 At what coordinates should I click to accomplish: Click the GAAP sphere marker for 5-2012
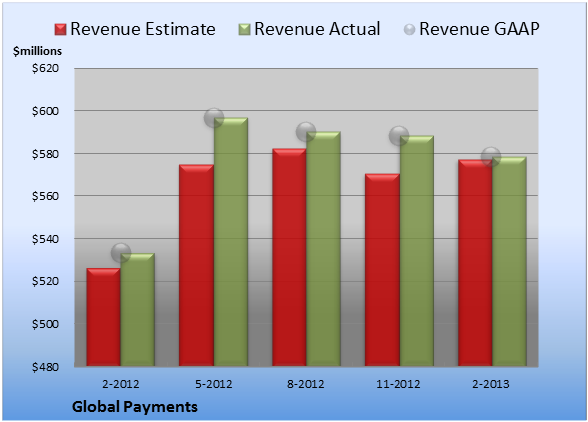click(214, 118)
